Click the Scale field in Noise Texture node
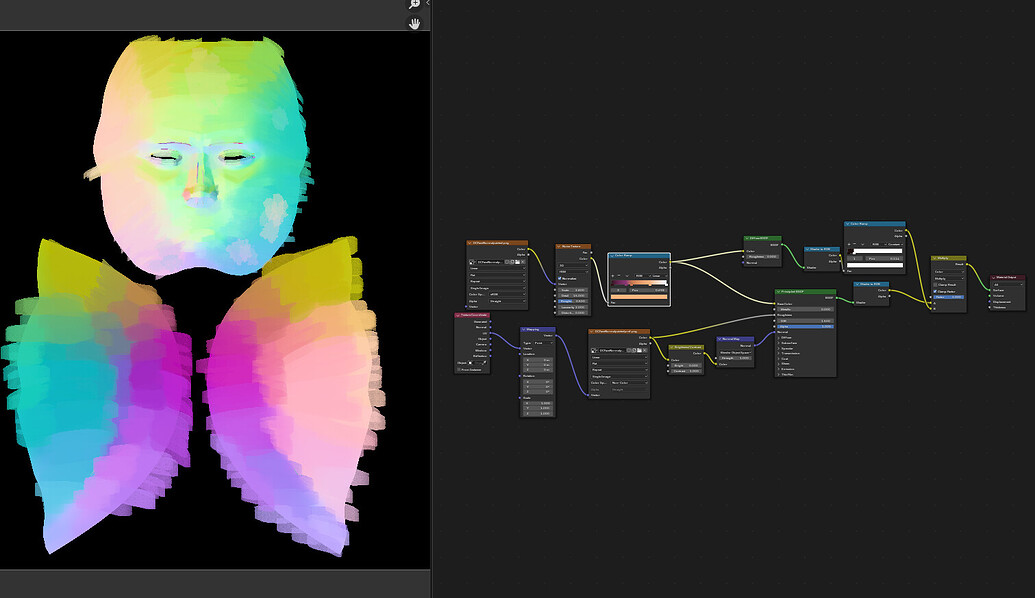This screenshot has width=1035, height=598. click(573, 290)
